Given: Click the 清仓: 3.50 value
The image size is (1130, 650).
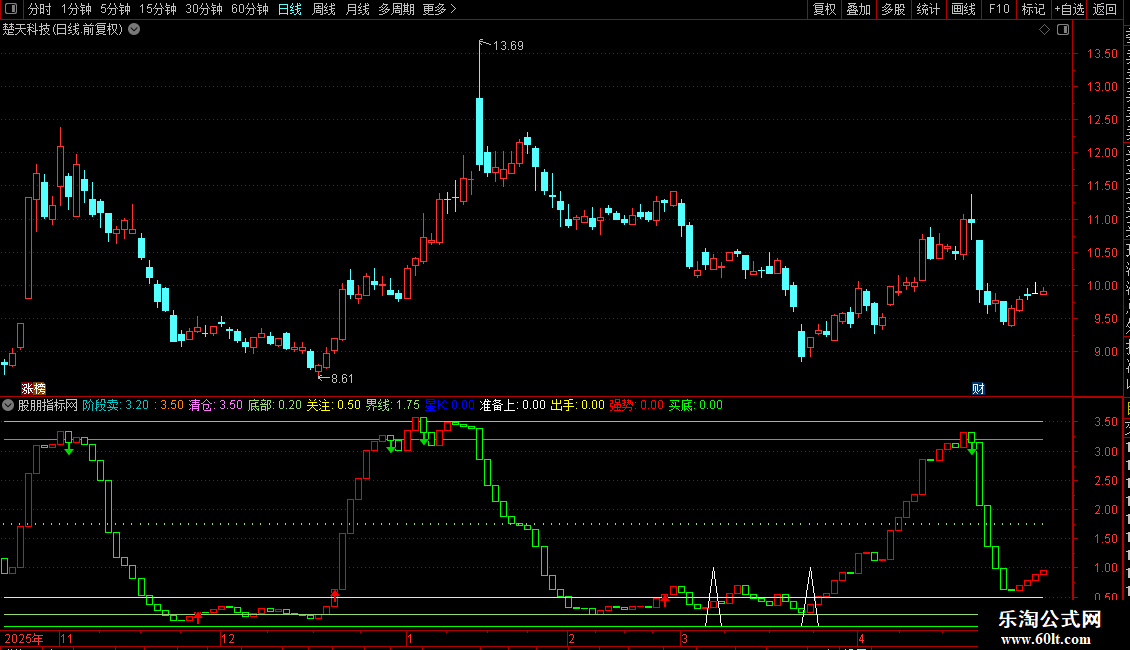Looking at the screenshot, I should click(x=215, y=405).
